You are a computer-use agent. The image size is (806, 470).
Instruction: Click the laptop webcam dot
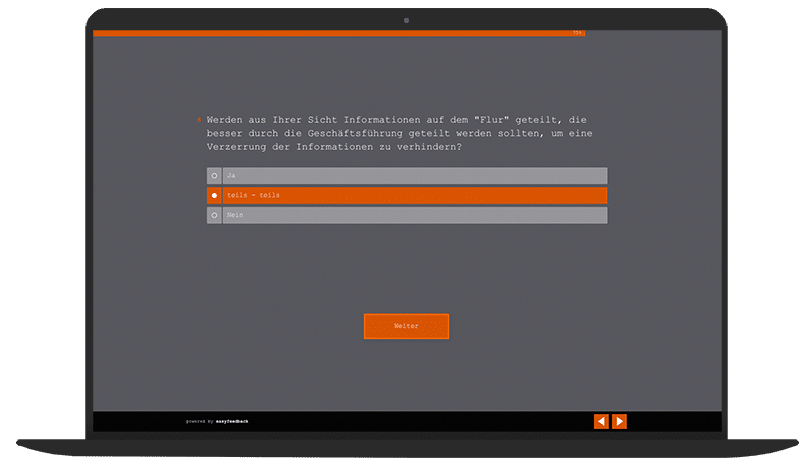pyautogui.click(x=406, y=20)
